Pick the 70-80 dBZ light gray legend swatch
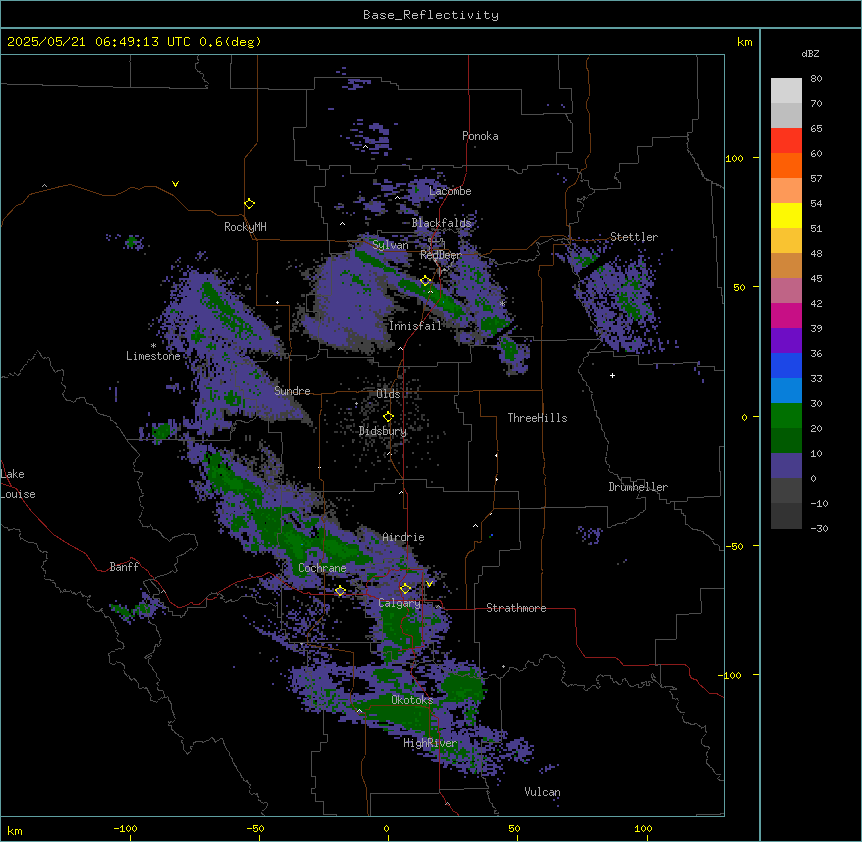862x842 pixels. [786, 91]
